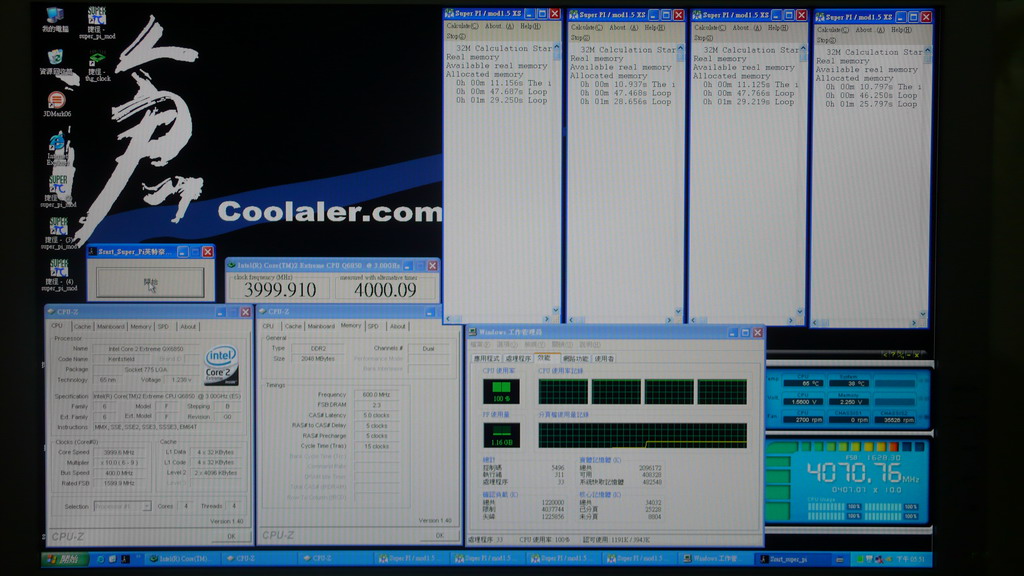
Task: Switch to Mainboard tab in CPU-Z timings window
Action: coord(321,326)
